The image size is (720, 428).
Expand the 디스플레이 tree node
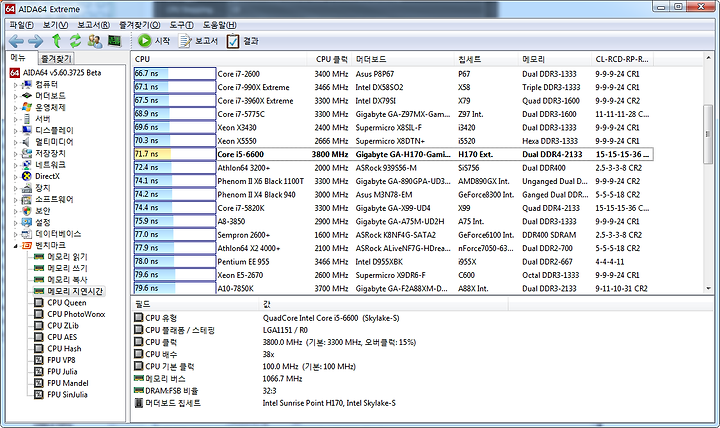coord(15,131)
